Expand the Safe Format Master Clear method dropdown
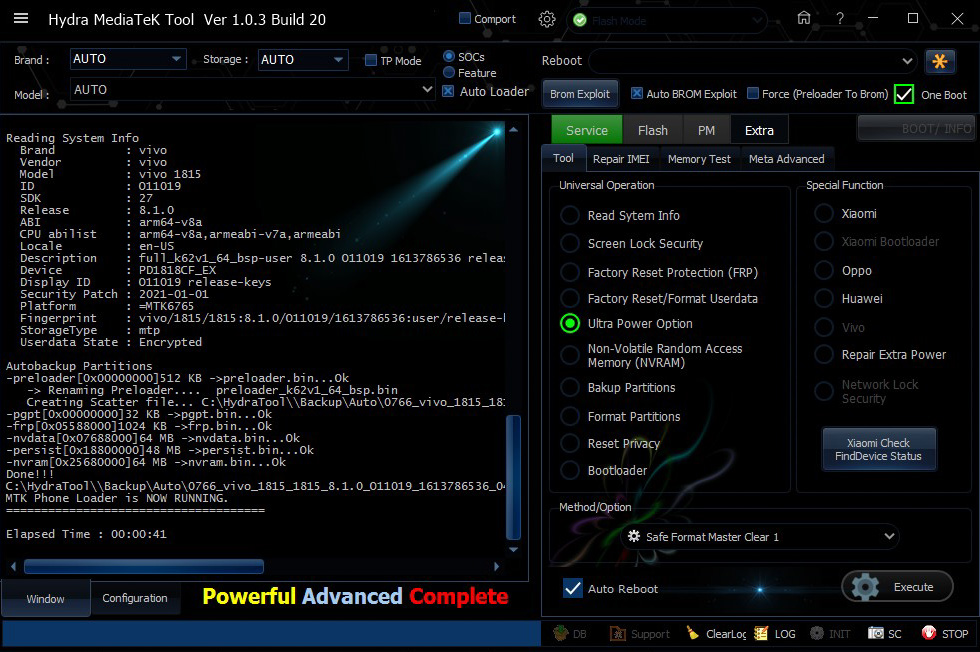 pyautogui.click(x=889, y=537)
